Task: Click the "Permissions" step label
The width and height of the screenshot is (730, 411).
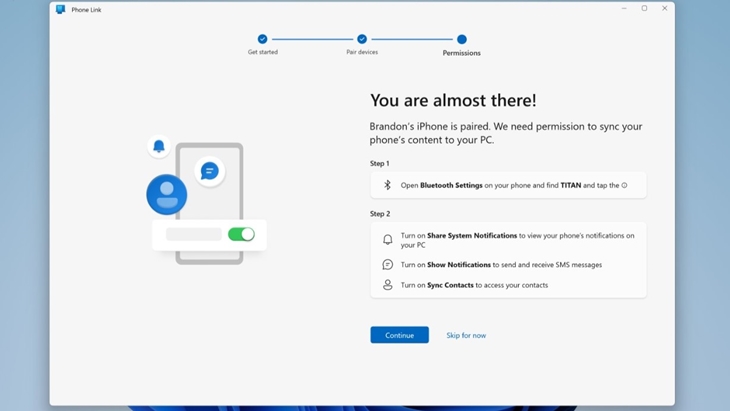Action: 461,53
